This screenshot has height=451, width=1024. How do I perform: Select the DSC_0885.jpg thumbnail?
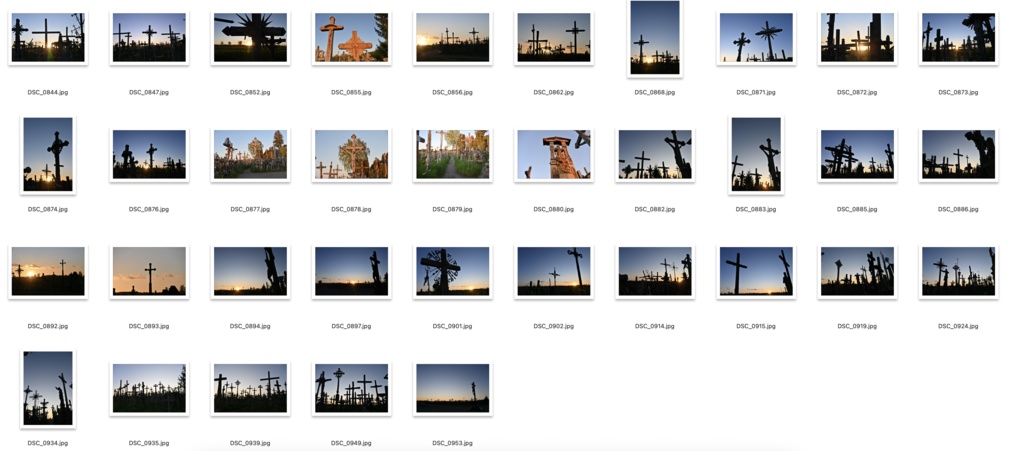click(x=857, y=155)
